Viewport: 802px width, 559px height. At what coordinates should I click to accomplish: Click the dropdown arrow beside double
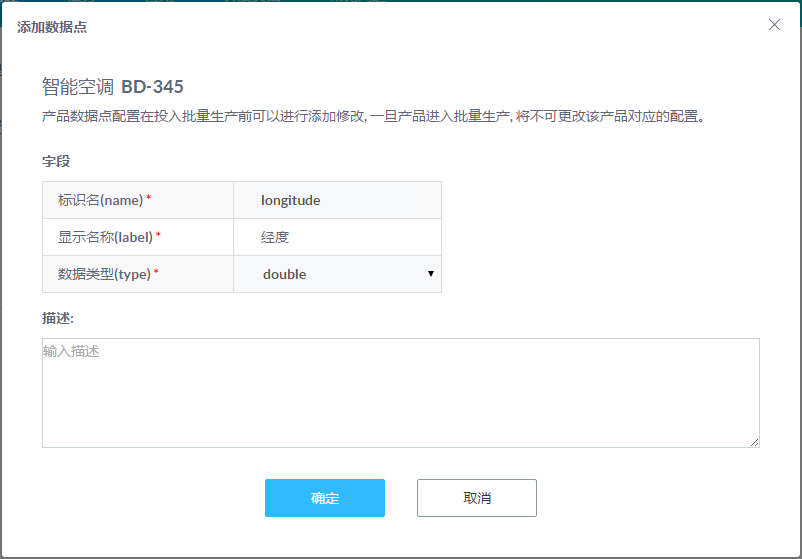click(x=431, y=274)
